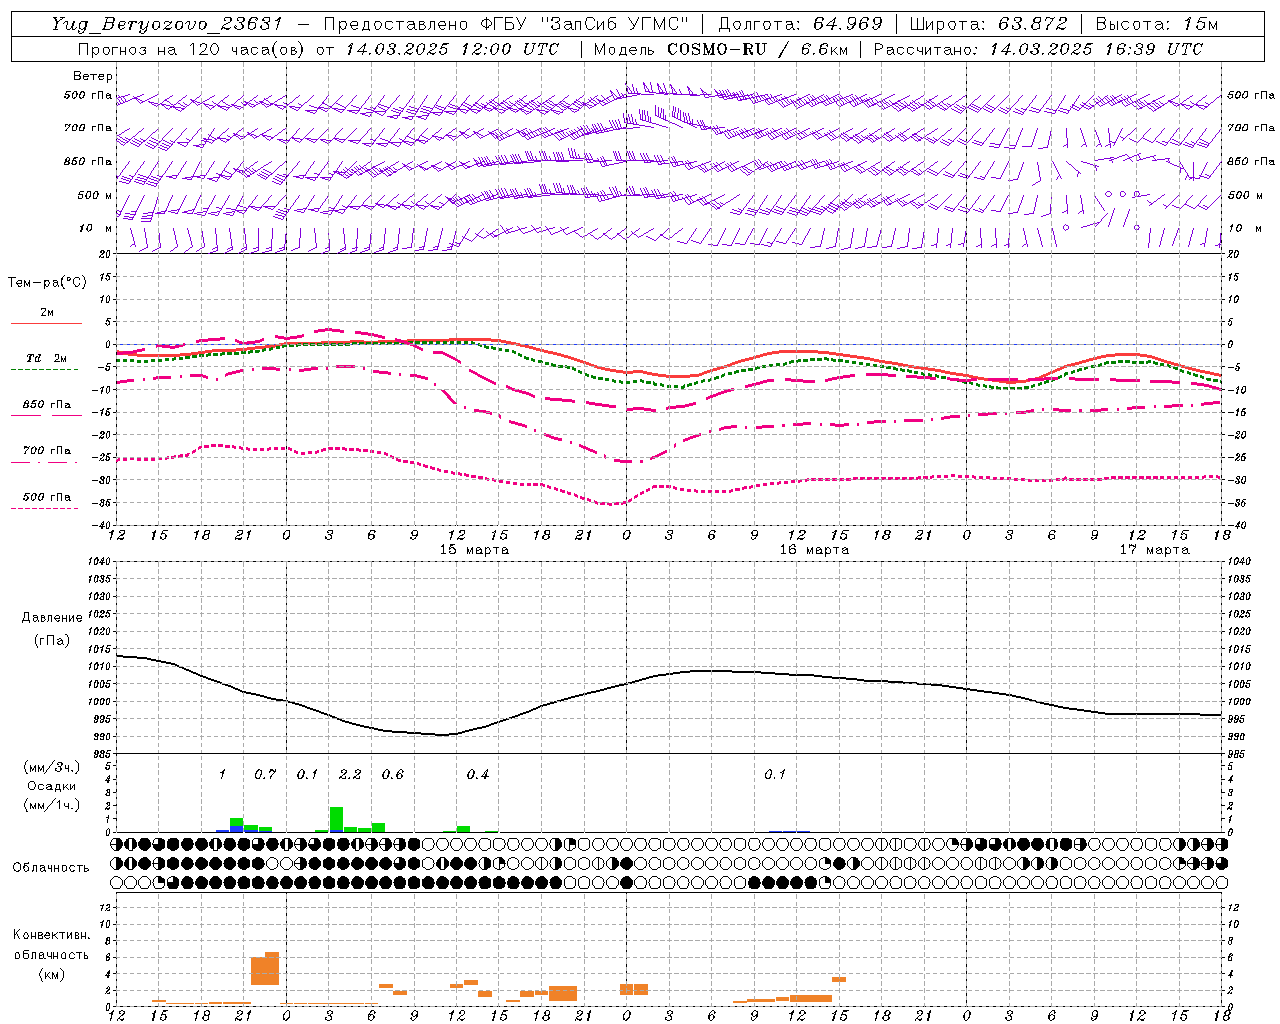1280x1024 pixels.
Task: Click the 0.1 value between 0.7 and 2.2
Action: tap(307, 775)
